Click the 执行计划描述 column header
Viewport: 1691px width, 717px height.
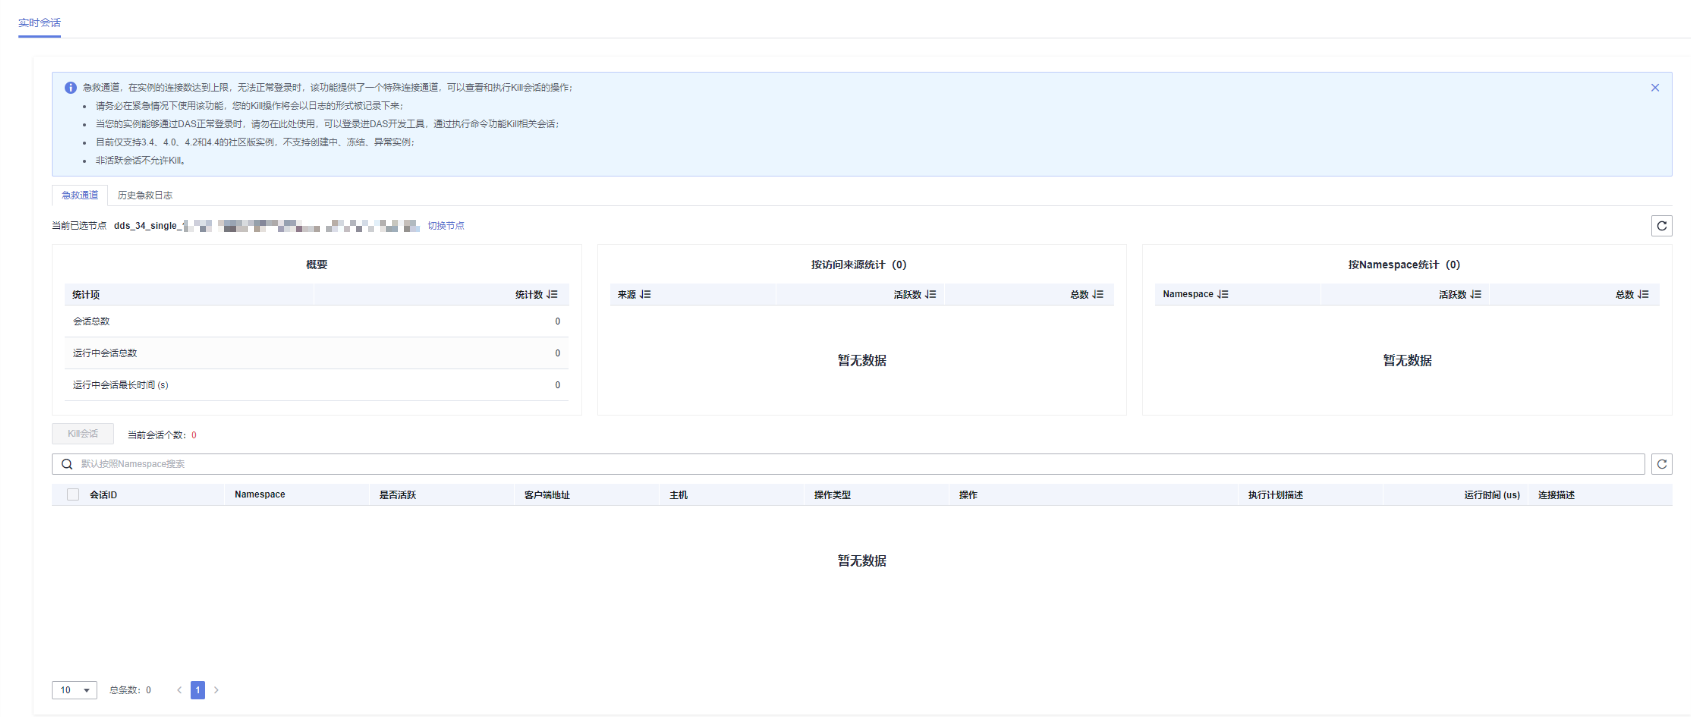coord(1275,495)
